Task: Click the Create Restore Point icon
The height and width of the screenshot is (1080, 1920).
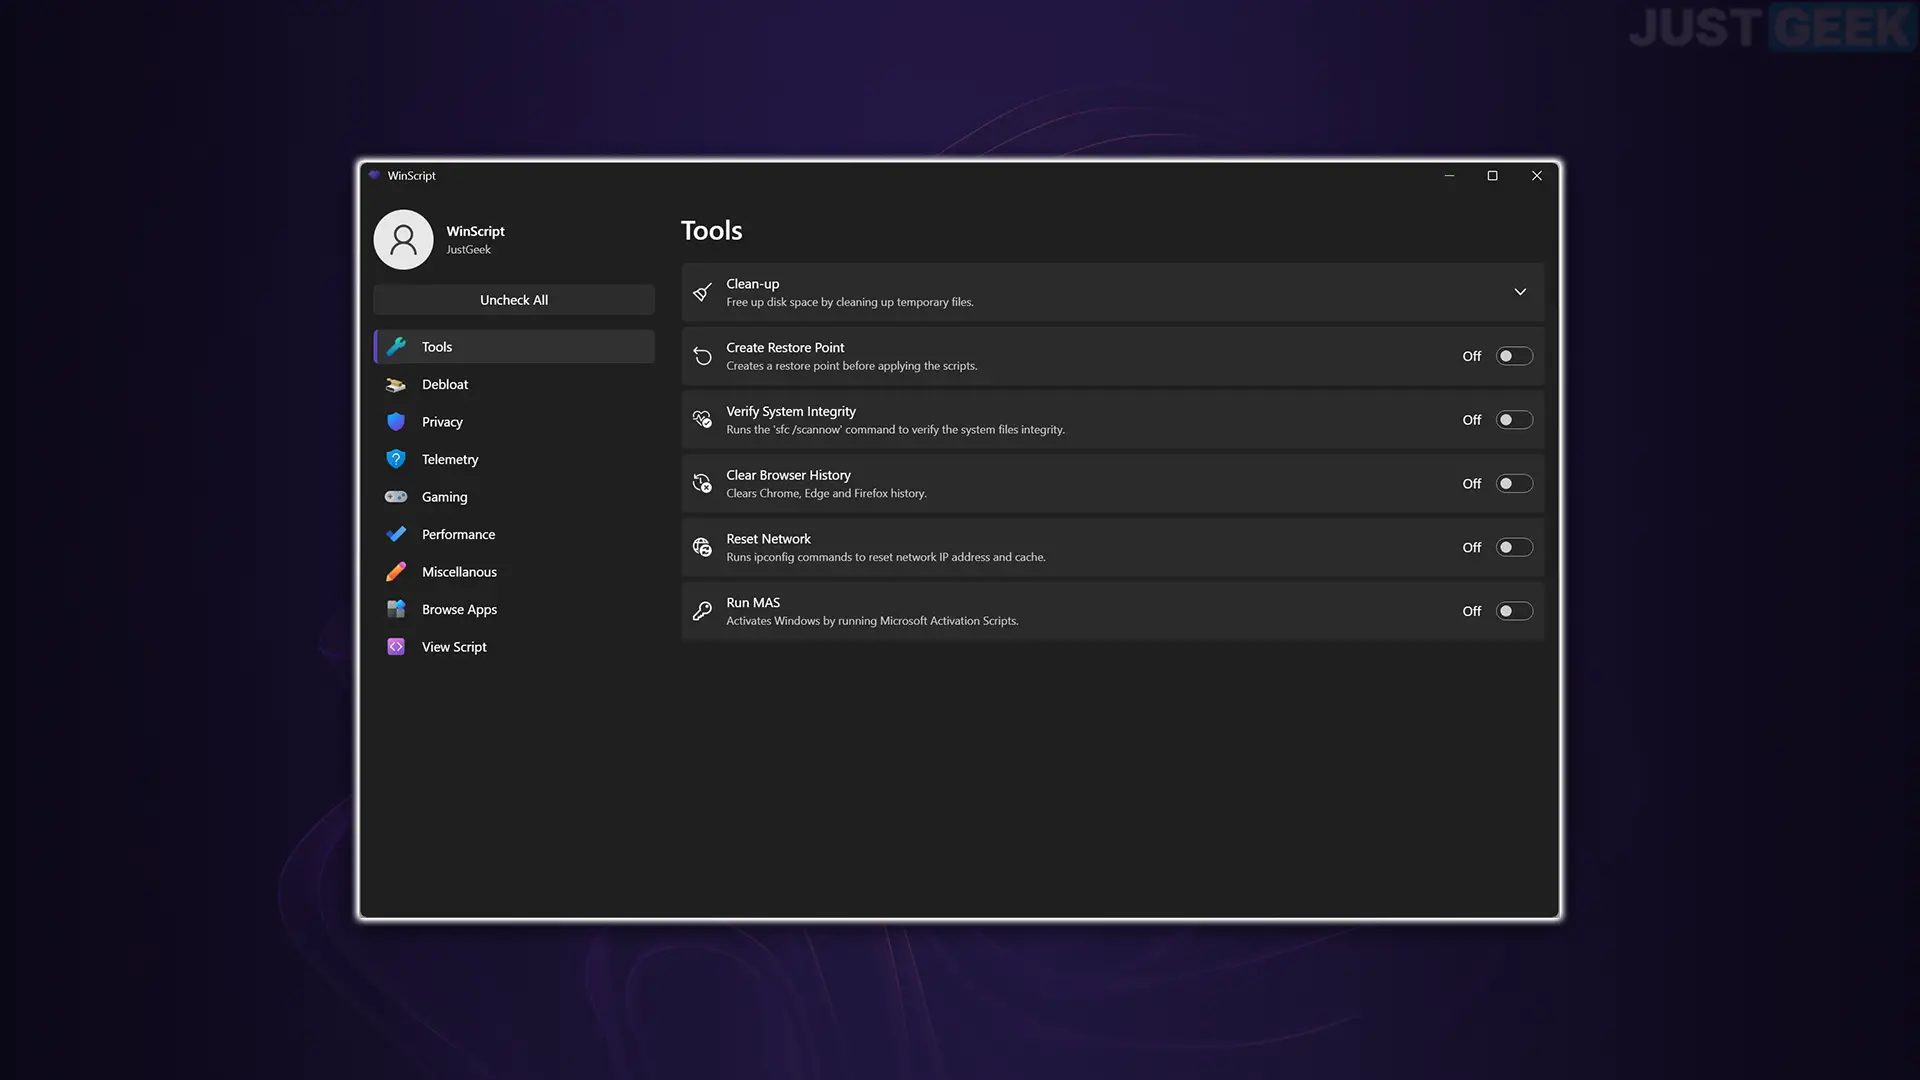Action: click(703, 356)
